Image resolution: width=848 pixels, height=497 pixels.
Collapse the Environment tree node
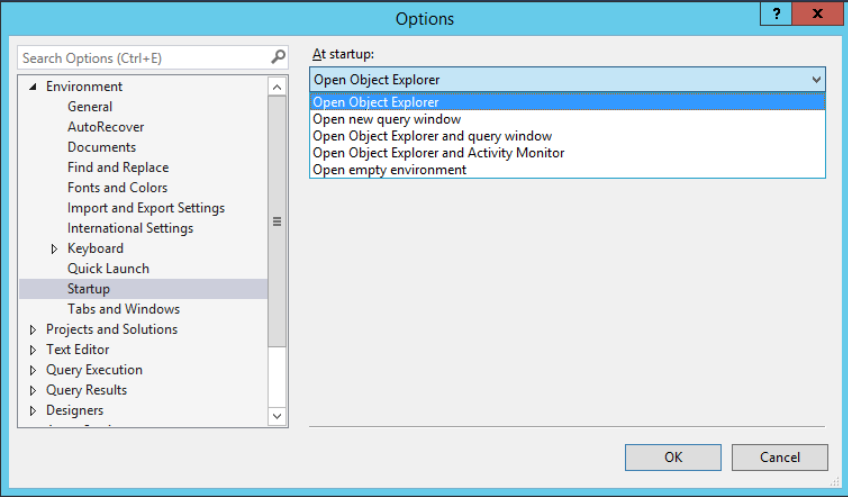33,87
